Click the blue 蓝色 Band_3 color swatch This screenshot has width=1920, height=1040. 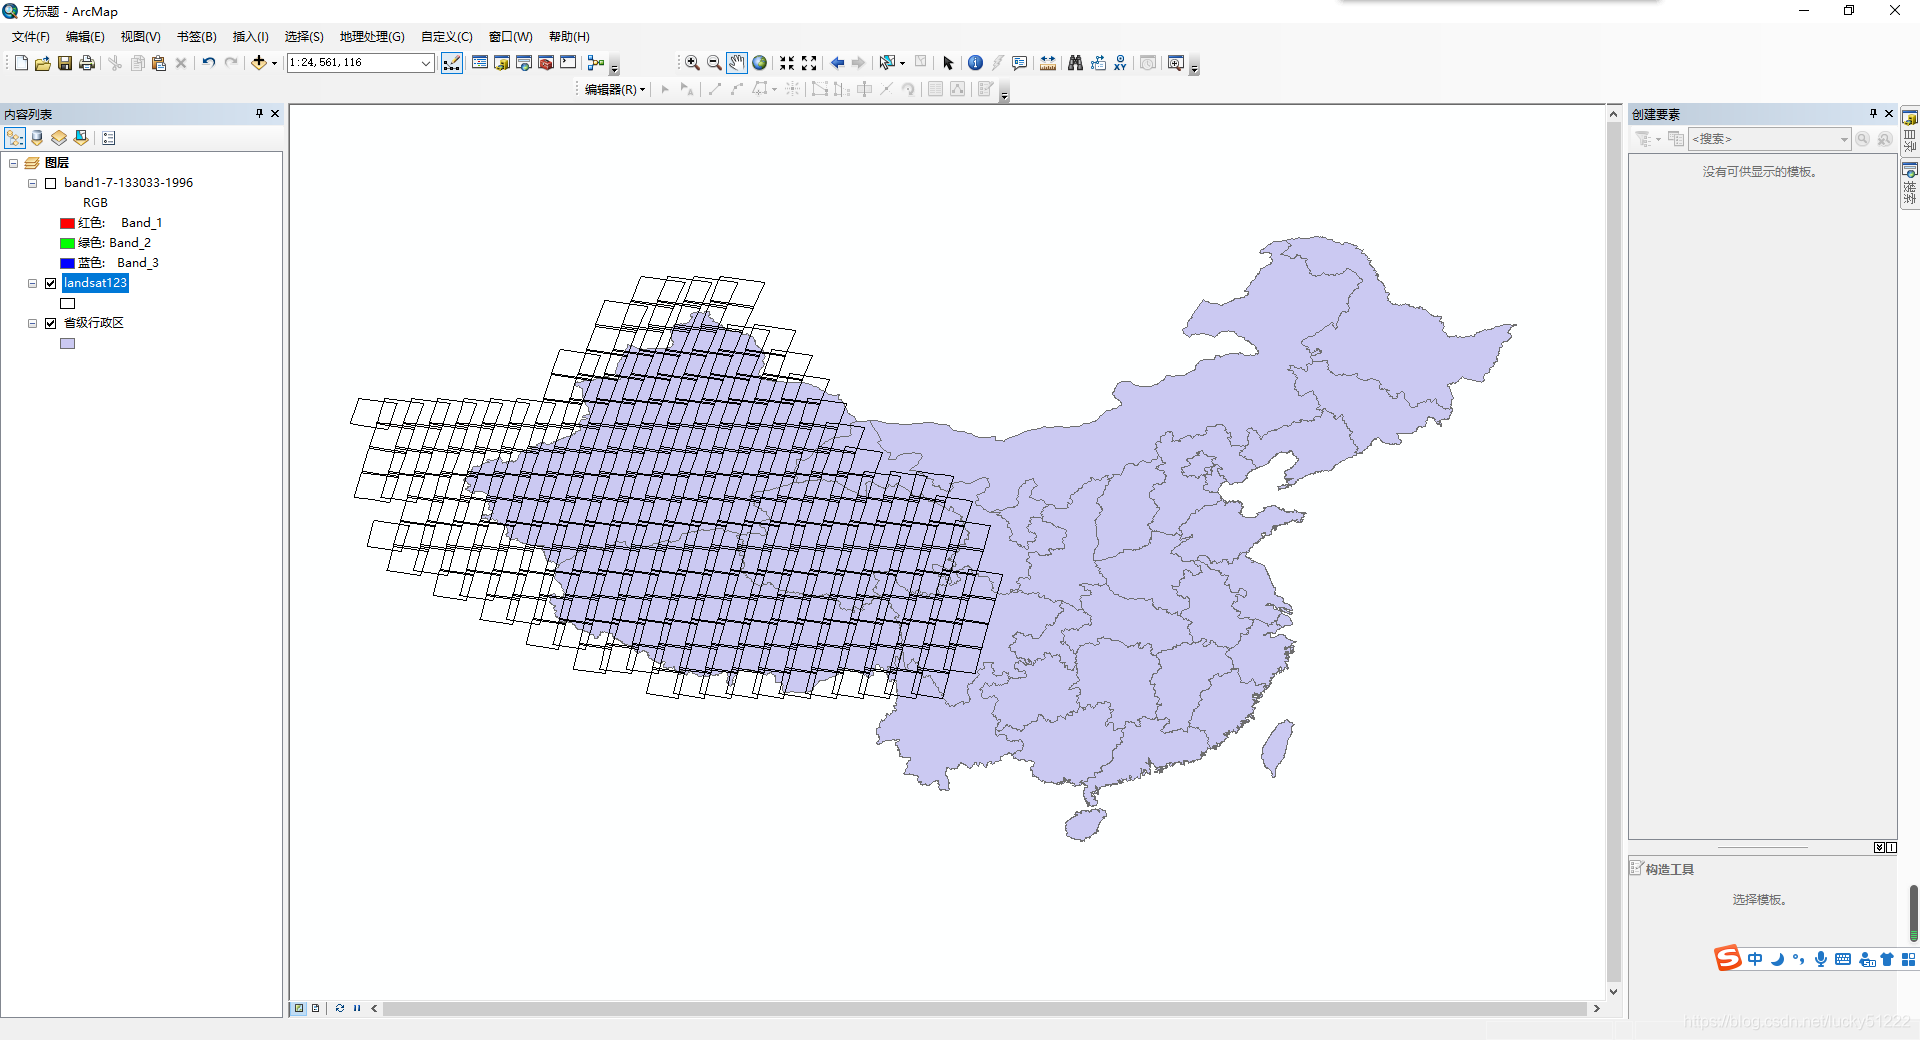click(67, 263)
